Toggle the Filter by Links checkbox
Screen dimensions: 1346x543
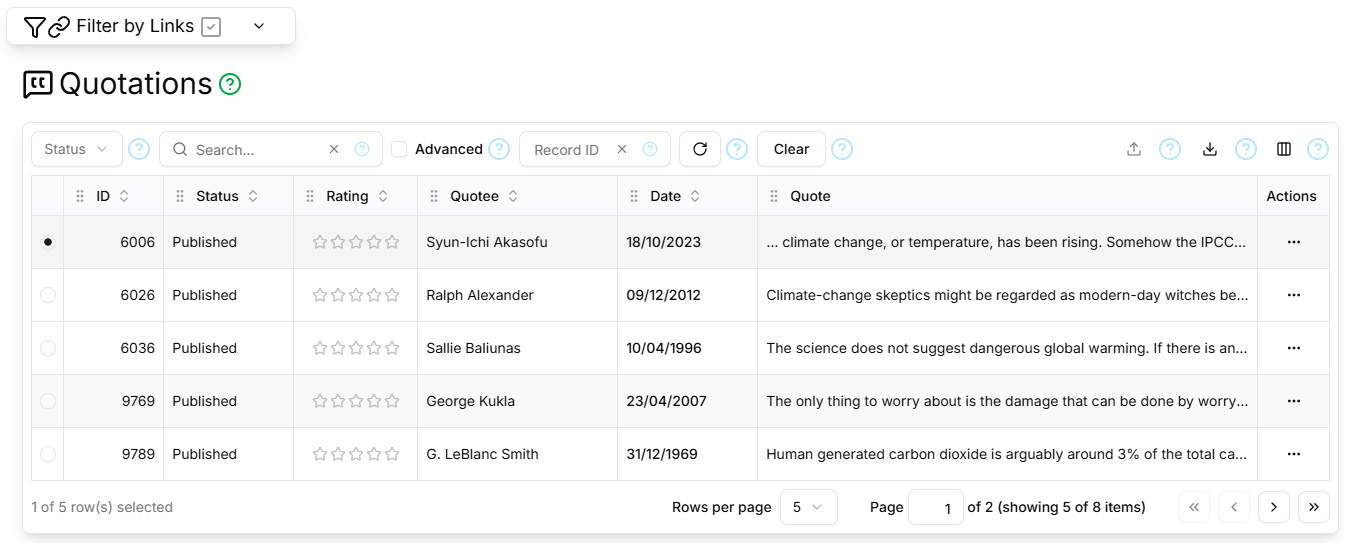pos(211,27)
